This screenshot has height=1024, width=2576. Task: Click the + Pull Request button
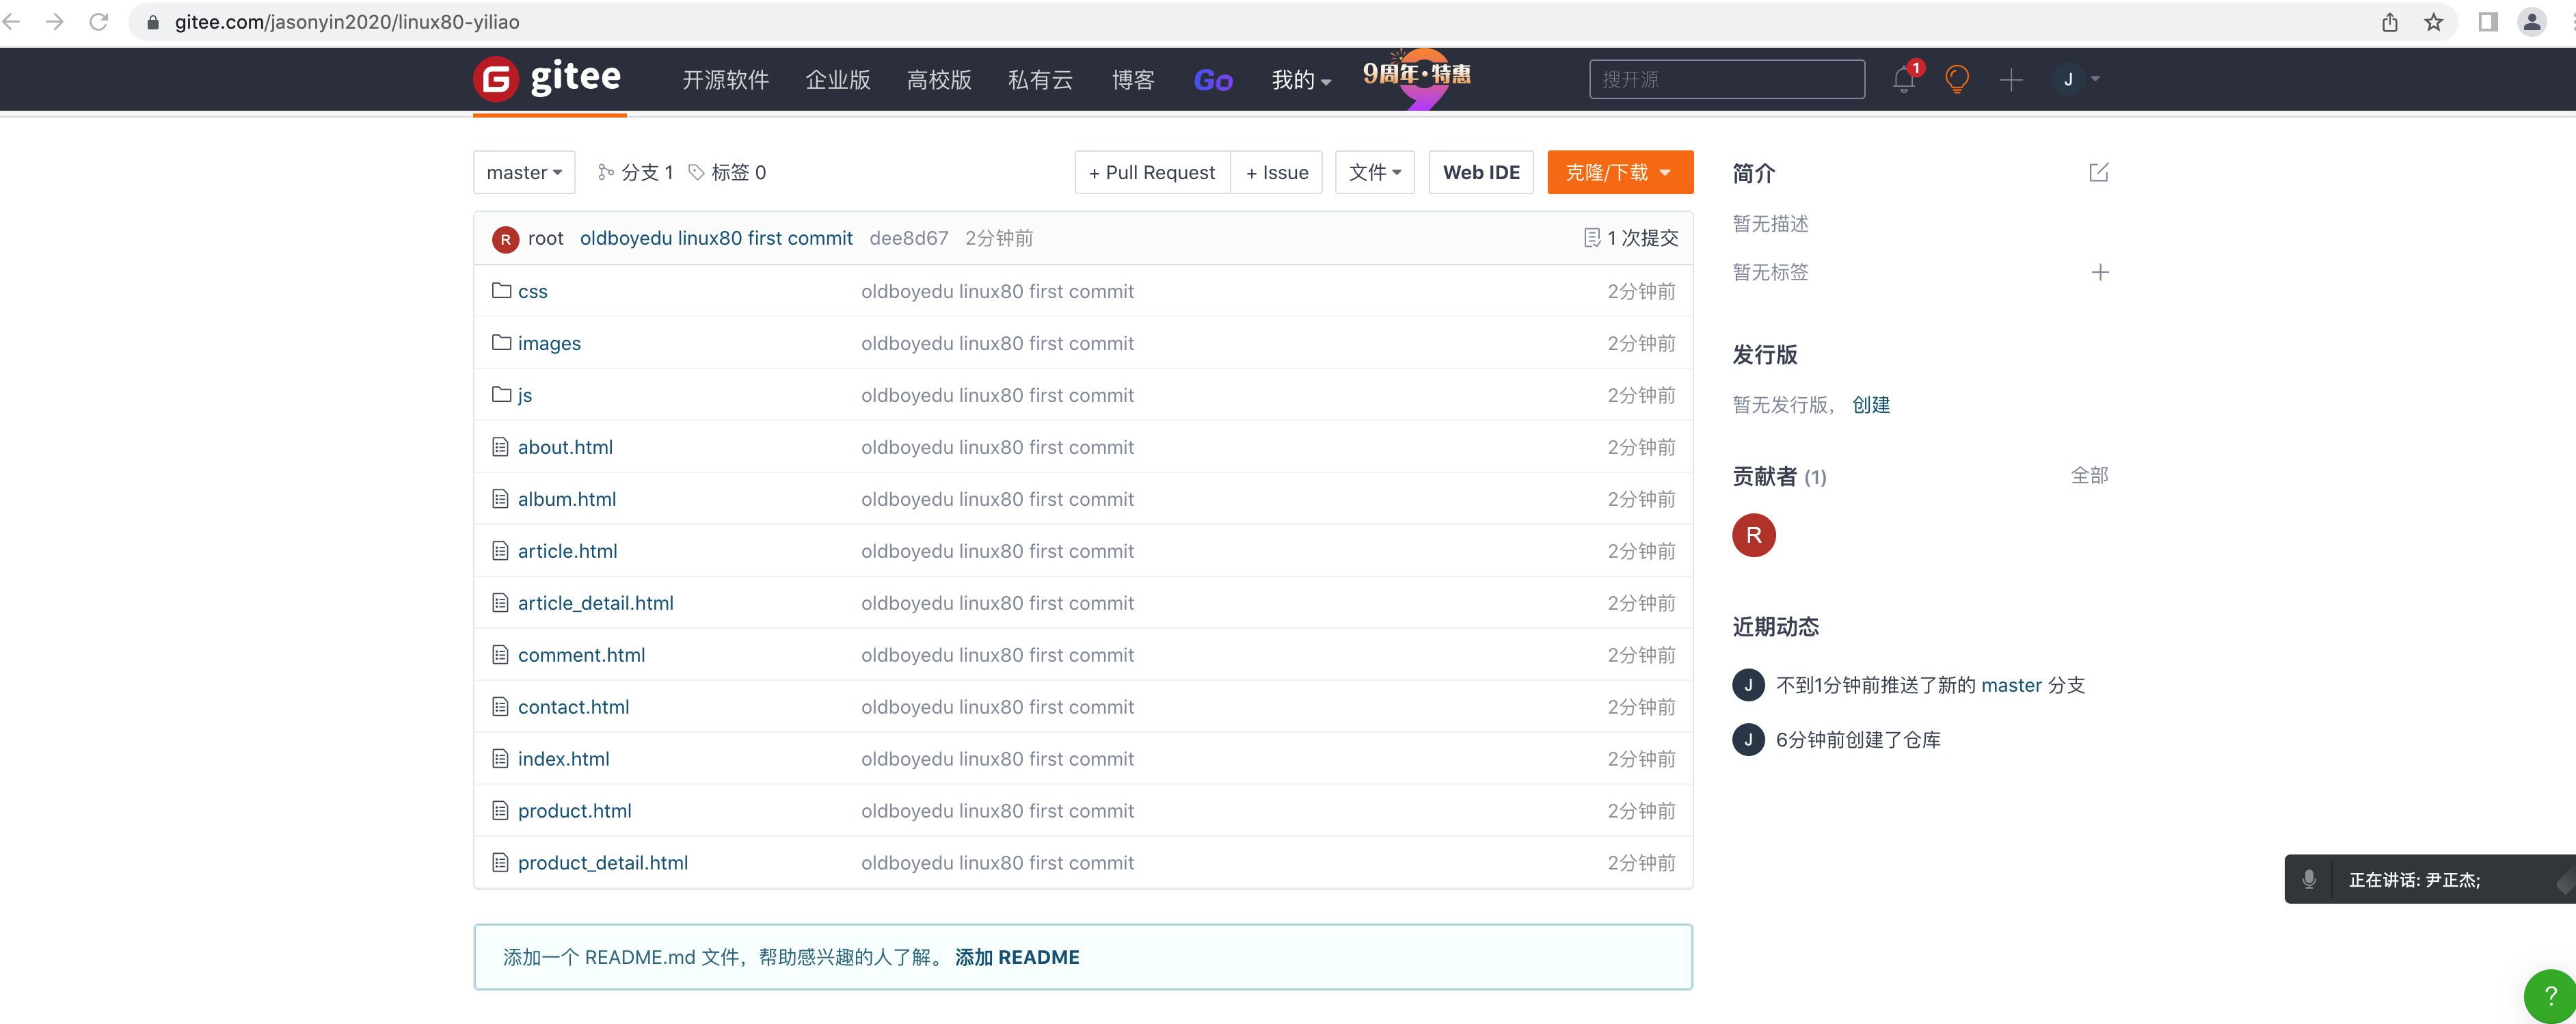point(1152,172)
